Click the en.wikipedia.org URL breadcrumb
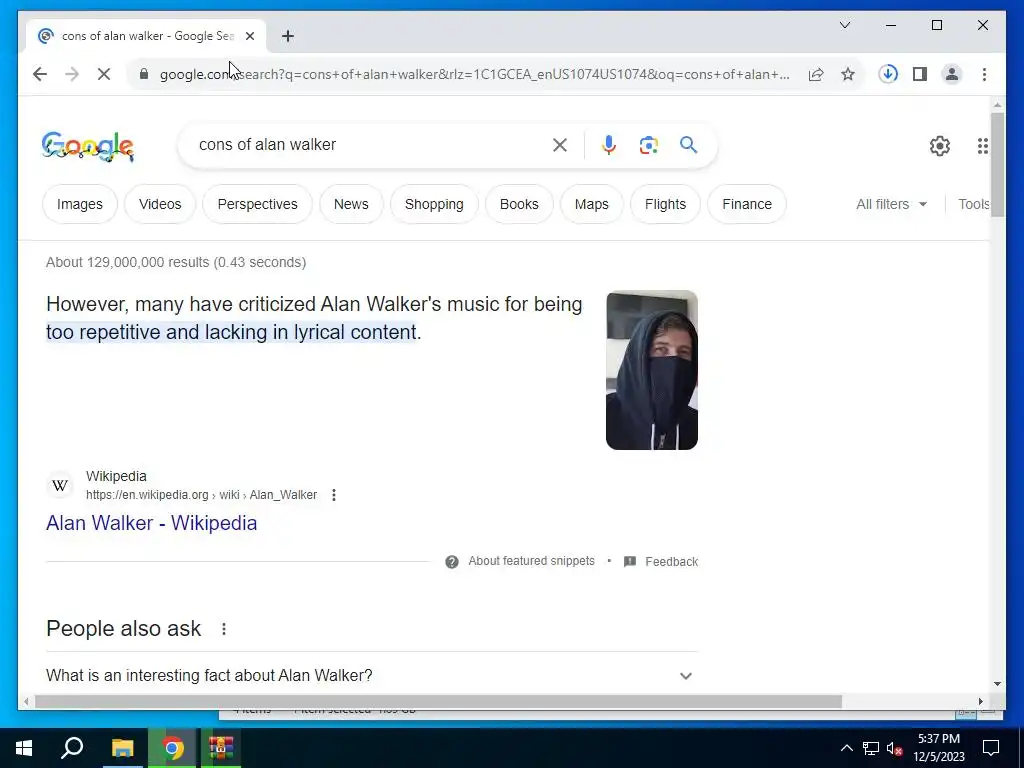The height and width of the screenshot is (768, 1024). [201, 495]
